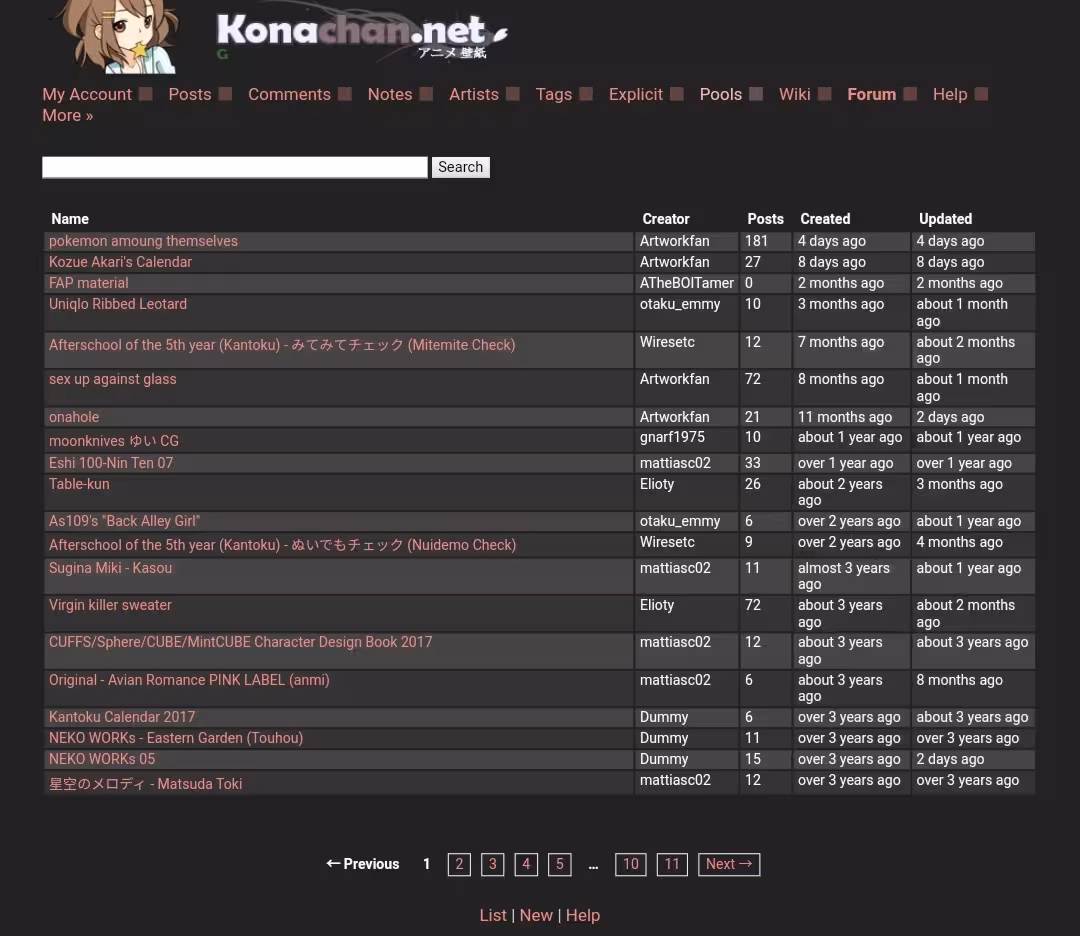Screen dimensions: 1080x936
Task: Expand the More » navigation link
Action: (68, 116)
